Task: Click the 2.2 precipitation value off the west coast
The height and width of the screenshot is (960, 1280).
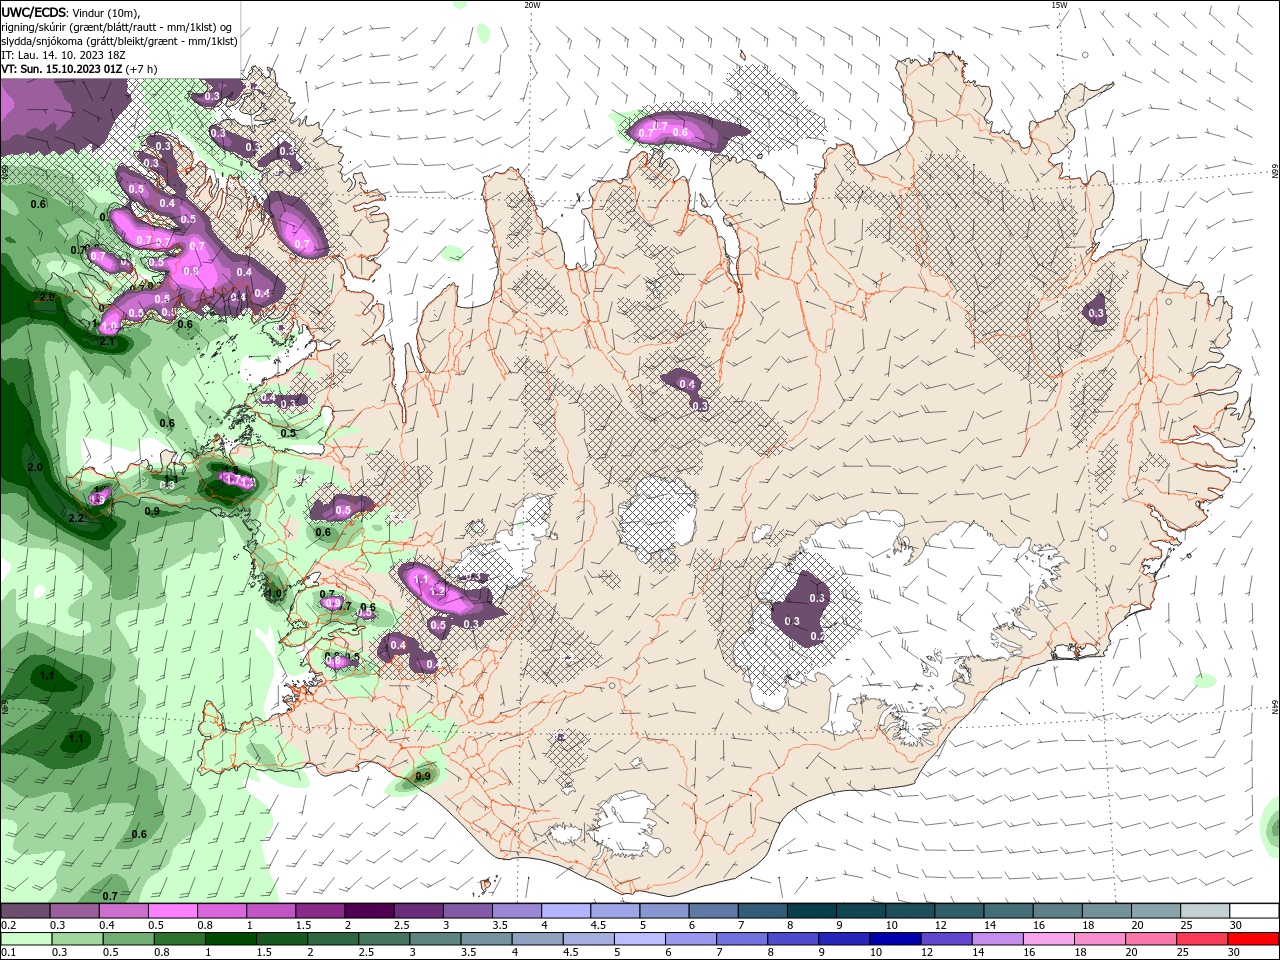Action: (x=76, y=518)
